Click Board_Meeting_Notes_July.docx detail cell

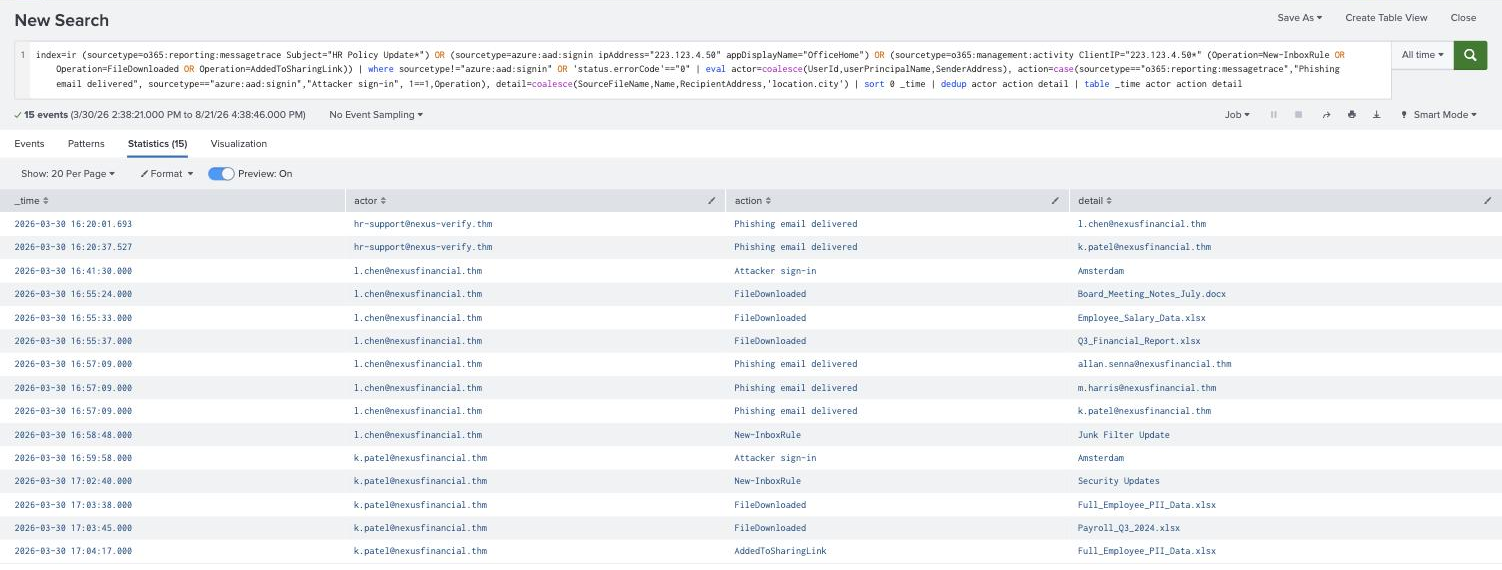coord(1152,294)
